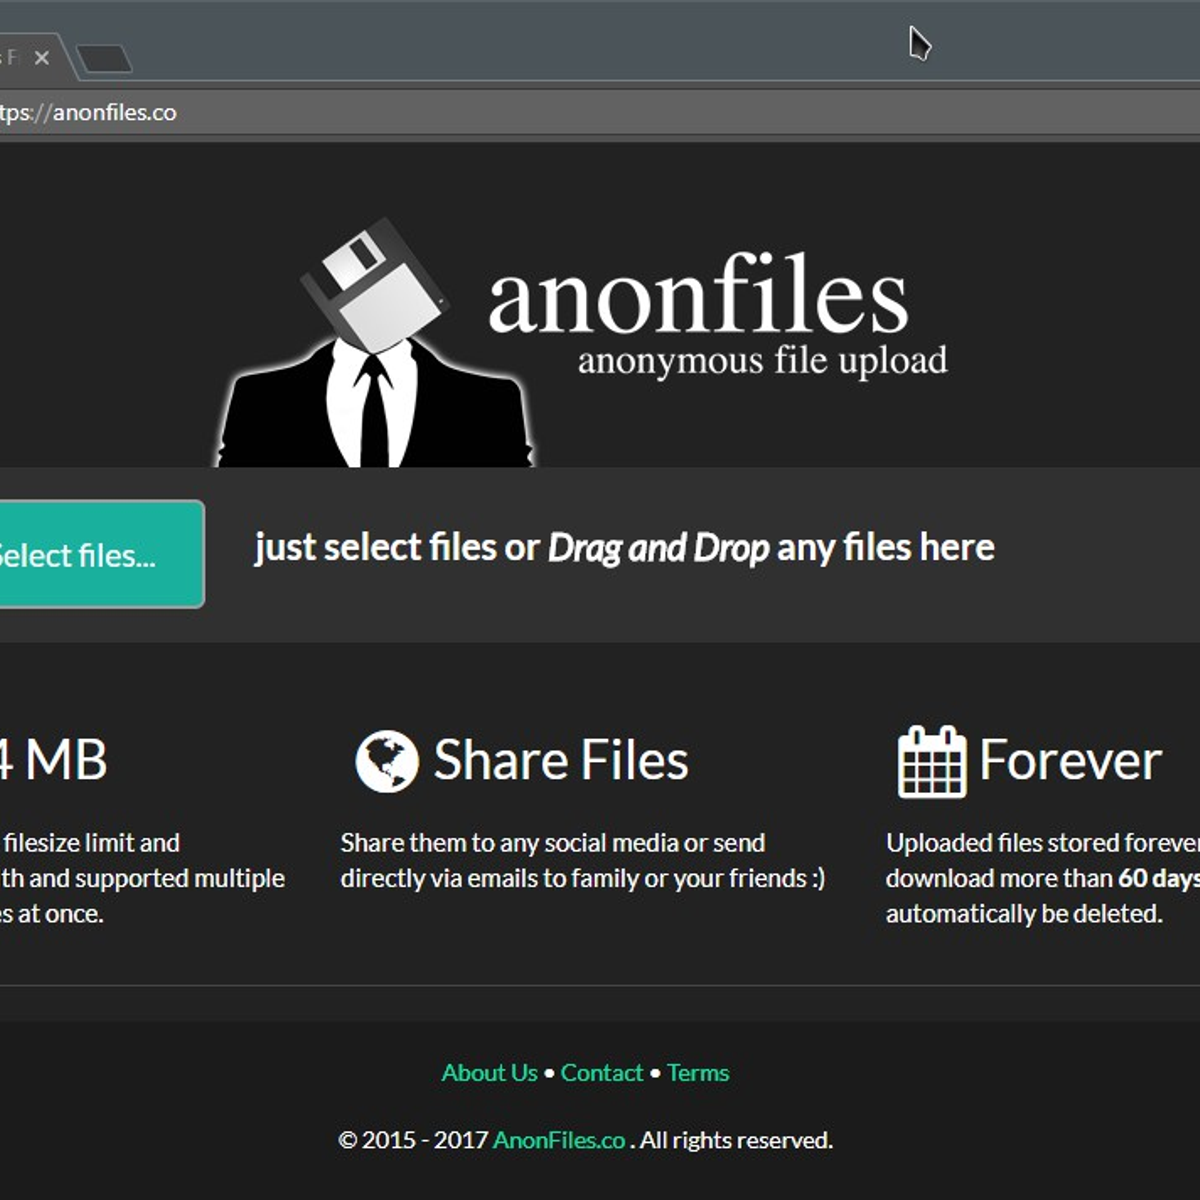Click the 'directly via emails to family' line
Screen dimensions: 1200x1200
click(582, 879)
